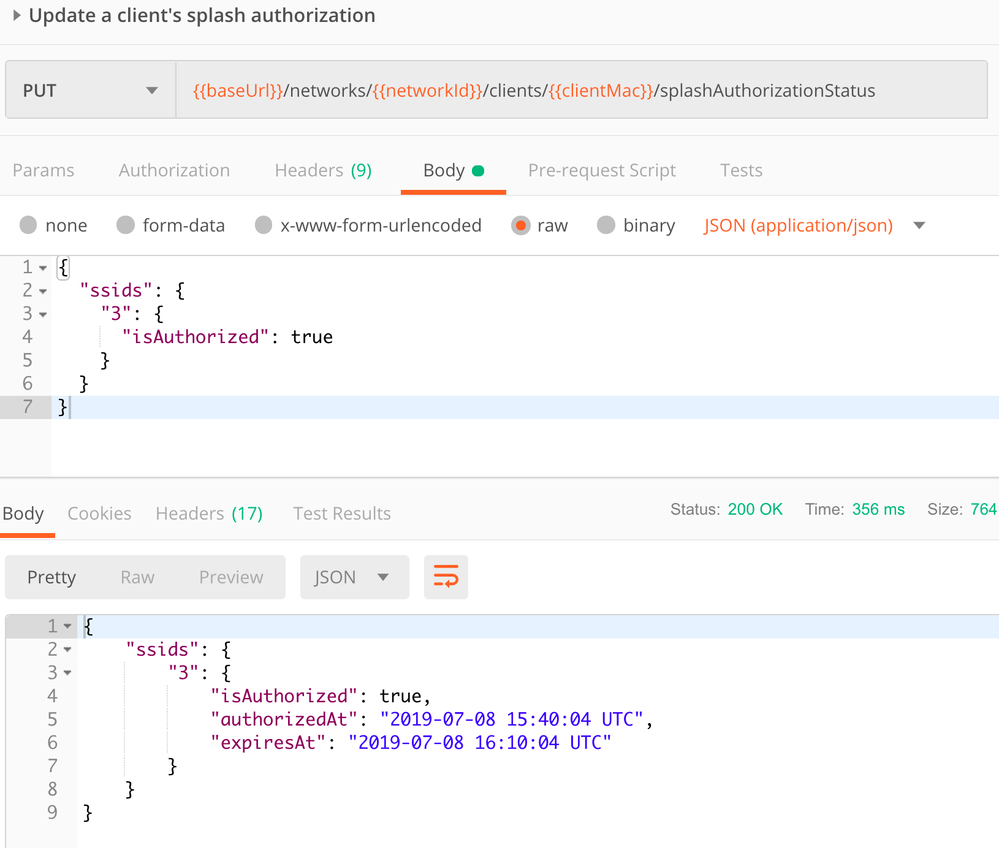Select the form-data radio option

(x=126, y=225)
